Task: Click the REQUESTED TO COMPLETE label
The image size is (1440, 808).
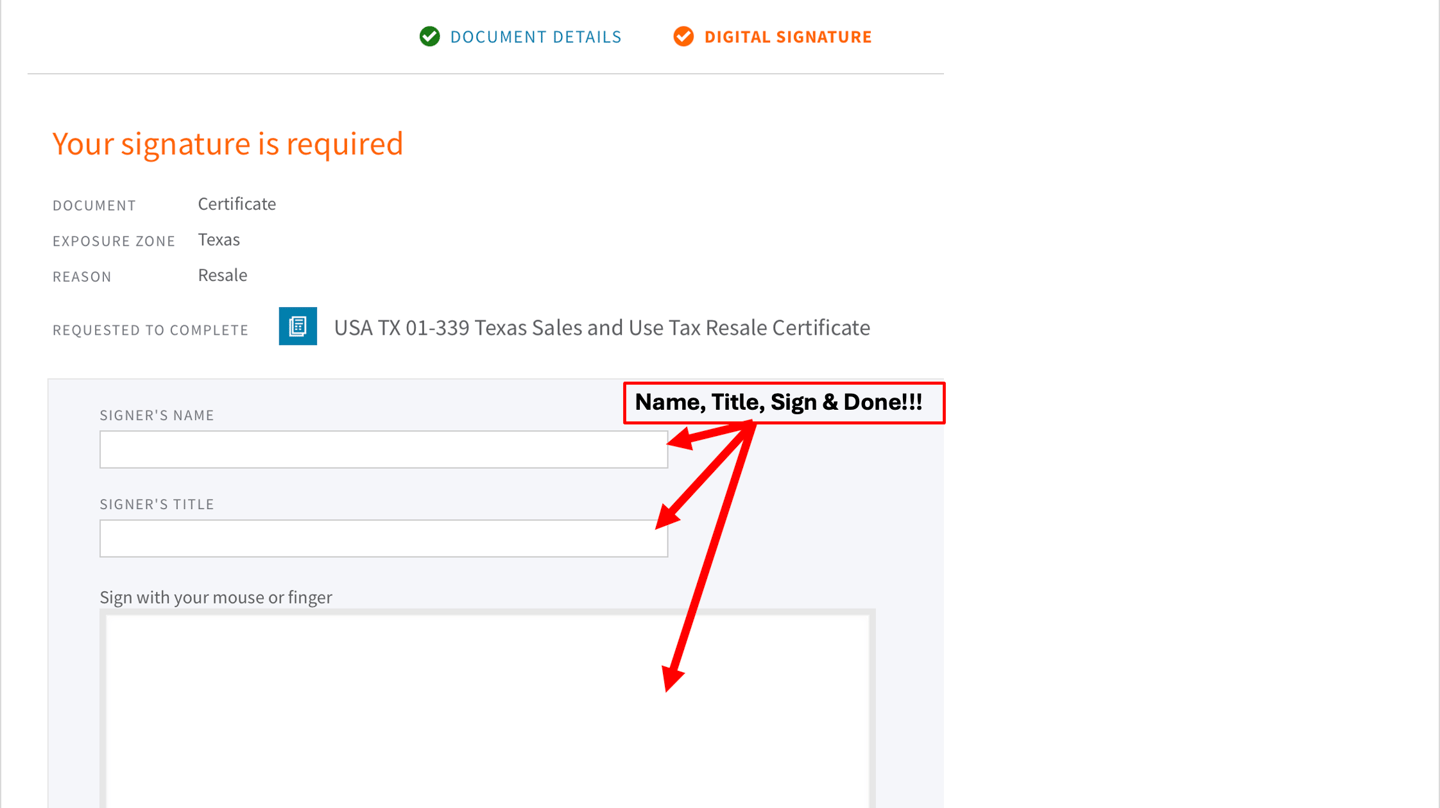Action: 151,330
